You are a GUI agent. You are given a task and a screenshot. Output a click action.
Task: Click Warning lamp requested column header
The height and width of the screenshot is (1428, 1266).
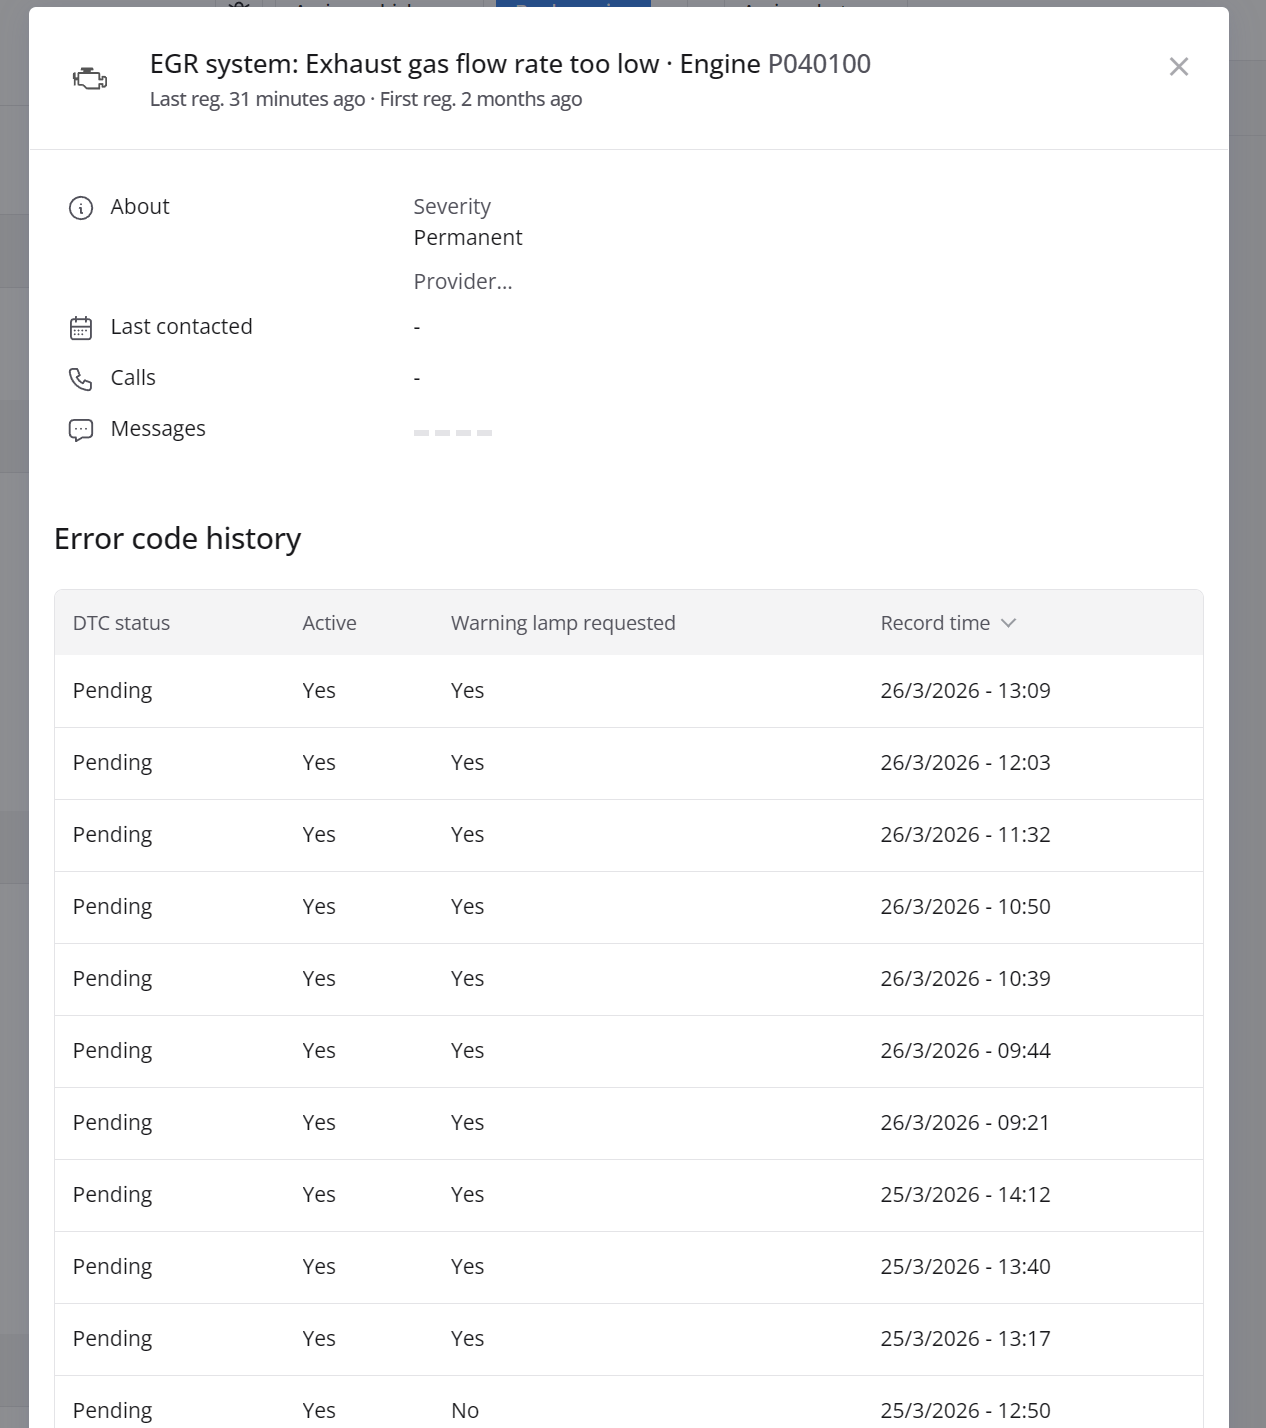pos(563,623)
